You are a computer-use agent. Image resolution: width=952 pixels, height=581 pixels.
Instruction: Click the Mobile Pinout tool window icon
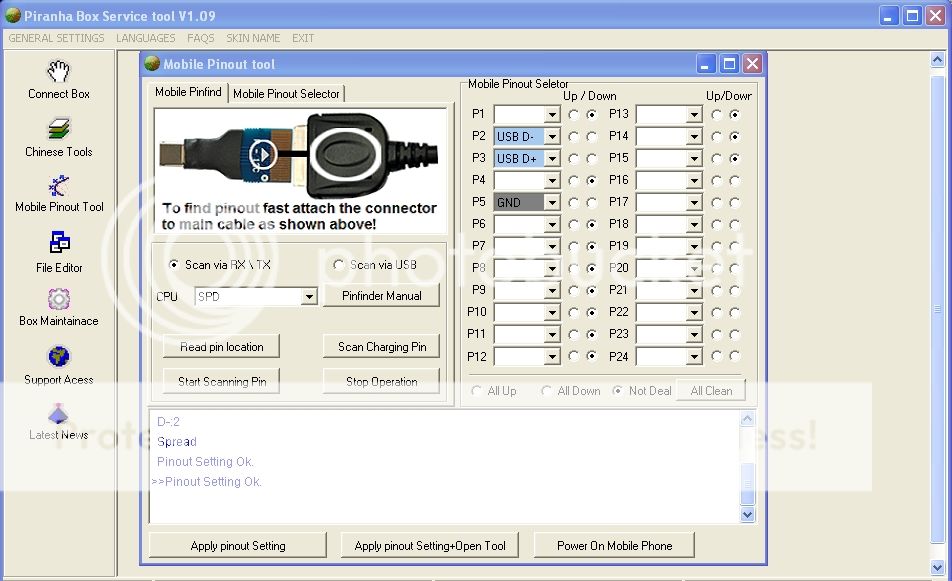pyautogui.click(x=152, y=63)
